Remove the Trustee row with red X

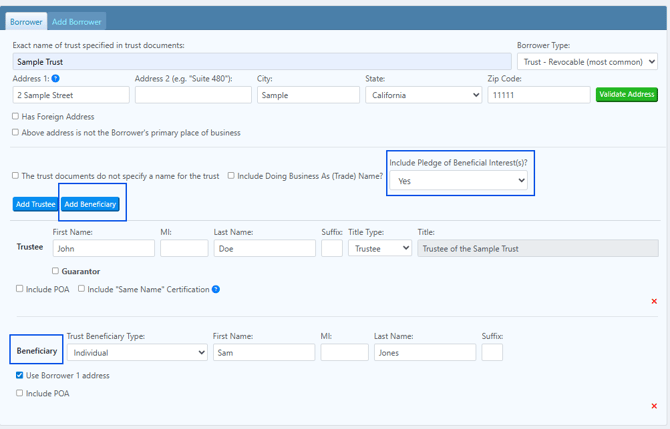pyautogui.click(x=654, y=301)
